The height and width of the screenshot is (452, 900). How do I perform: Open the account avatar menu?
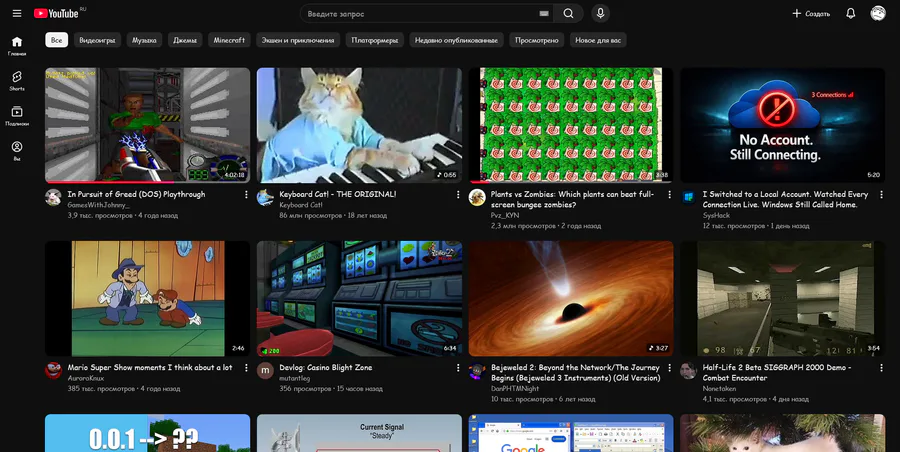coord(878,13)
